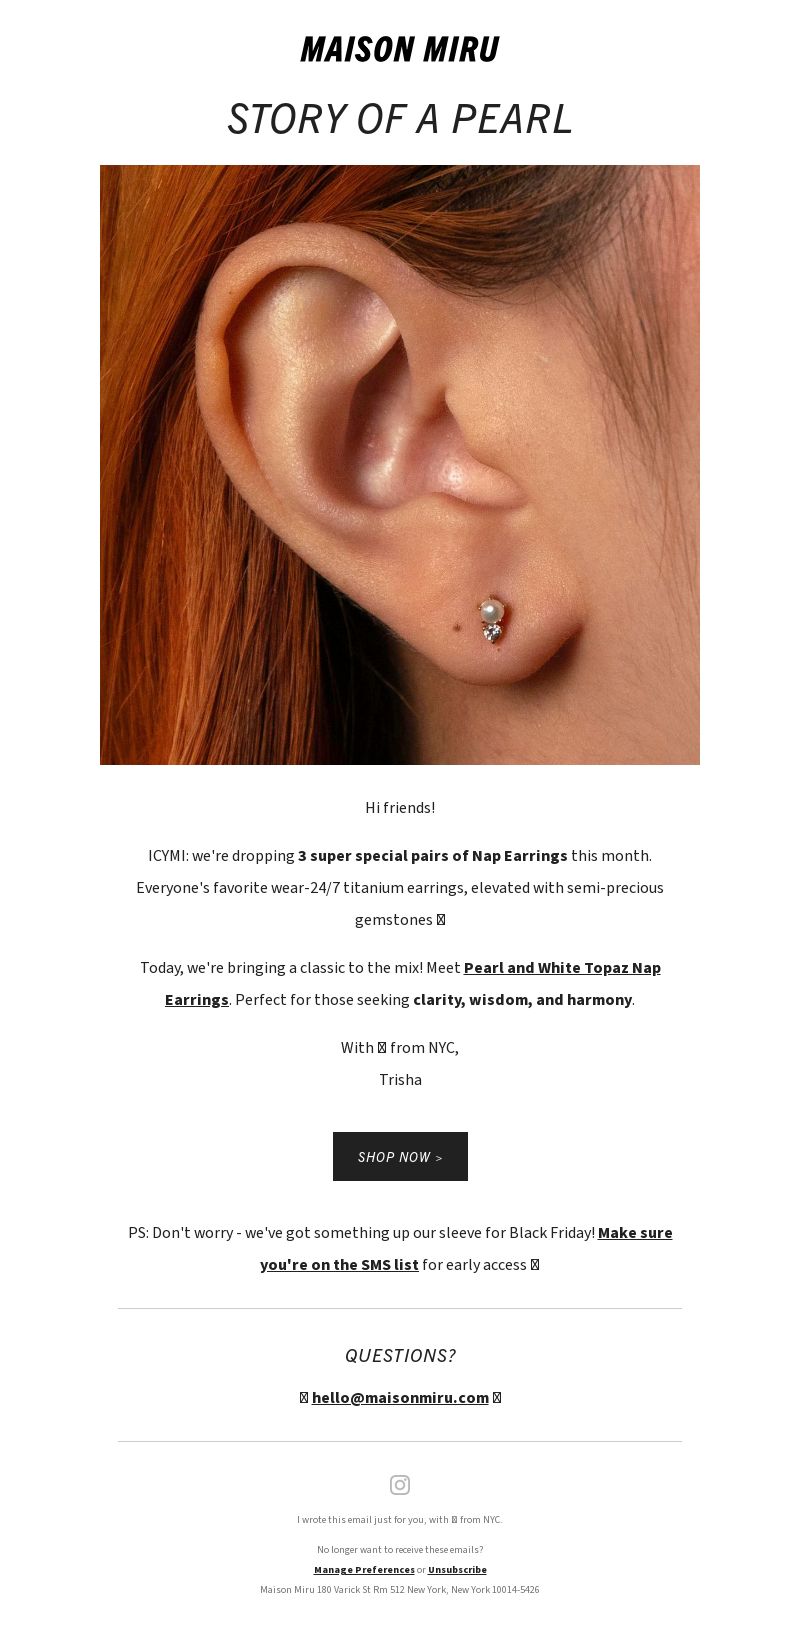
Task: Click the missing emoji glyph after 'gemstones'
Action: [441, 920]
